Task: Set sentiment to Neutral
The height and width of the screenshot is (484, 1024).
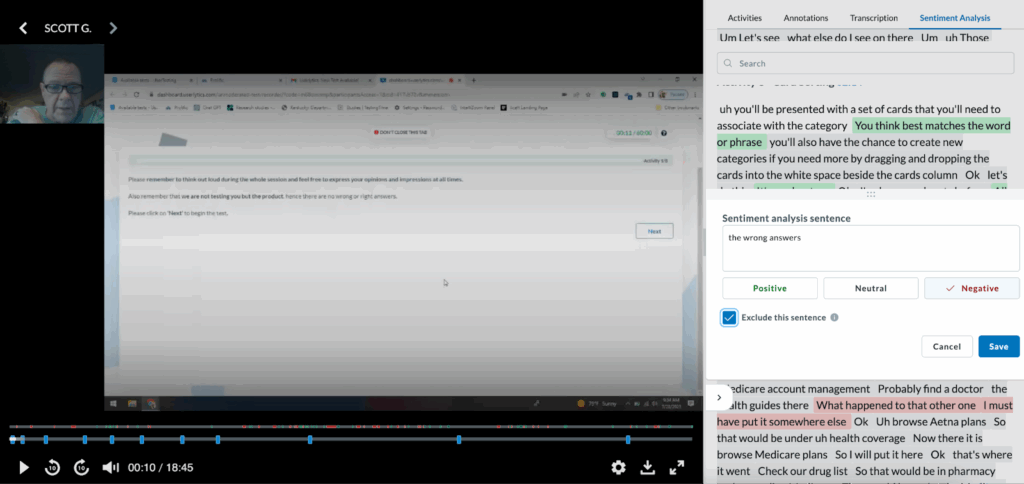Action: pos(870,288)
